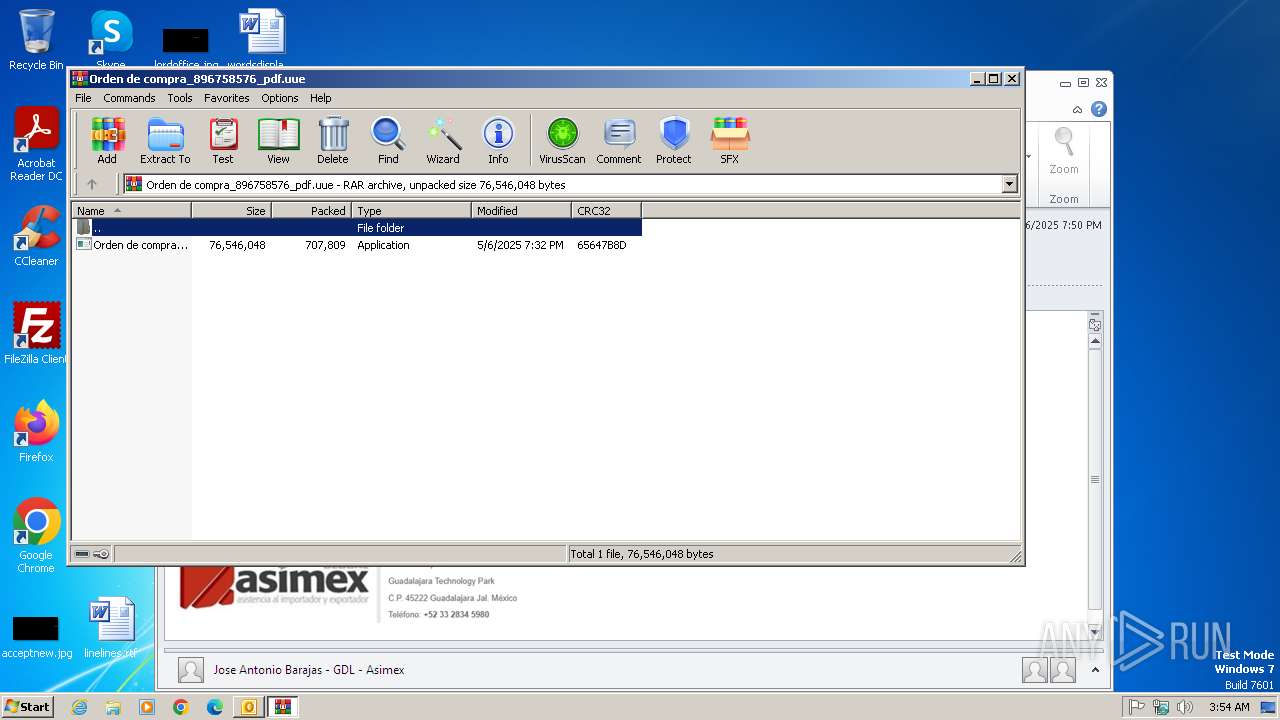Viewport: 1280px width, 720px height.
Task: Select the linelines.rtf desktop file
Action: pyautogui.click(x=110, y=628)
